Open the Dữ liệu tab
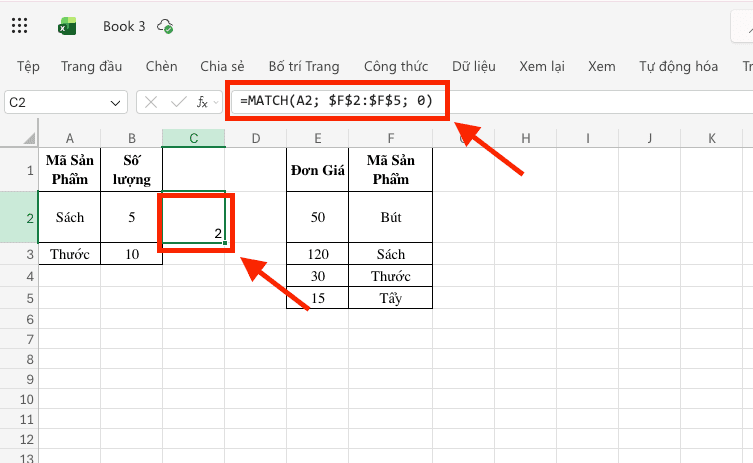Viewport: 753px width, 463px height. (474, 66)
